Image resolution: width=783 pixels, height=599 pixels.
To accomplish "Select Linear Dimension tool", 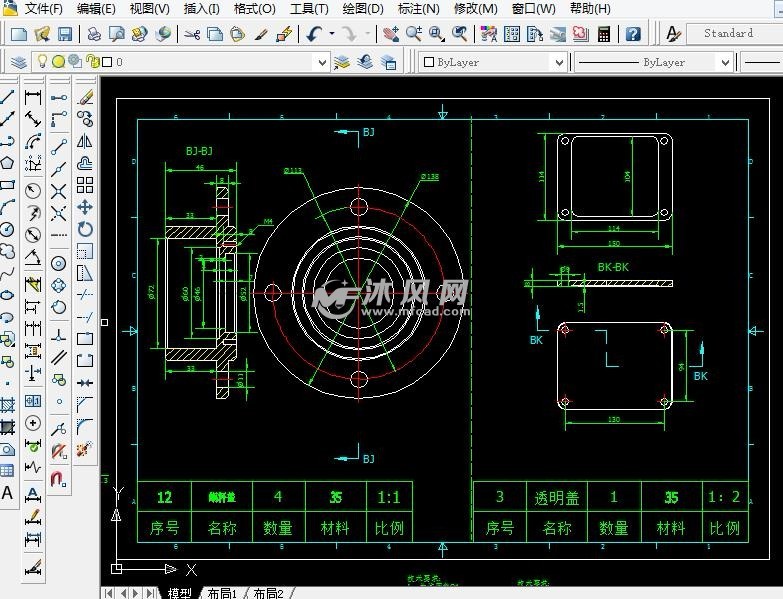I will (33, 97).
